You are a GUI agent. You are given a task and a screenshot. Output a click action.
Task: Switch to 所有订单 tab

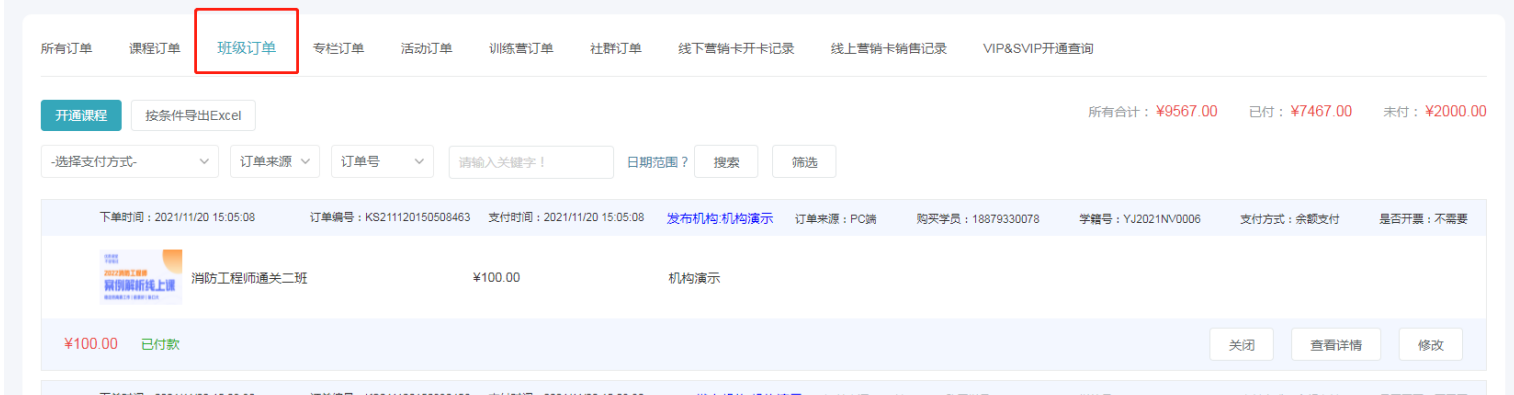point(66,48)
